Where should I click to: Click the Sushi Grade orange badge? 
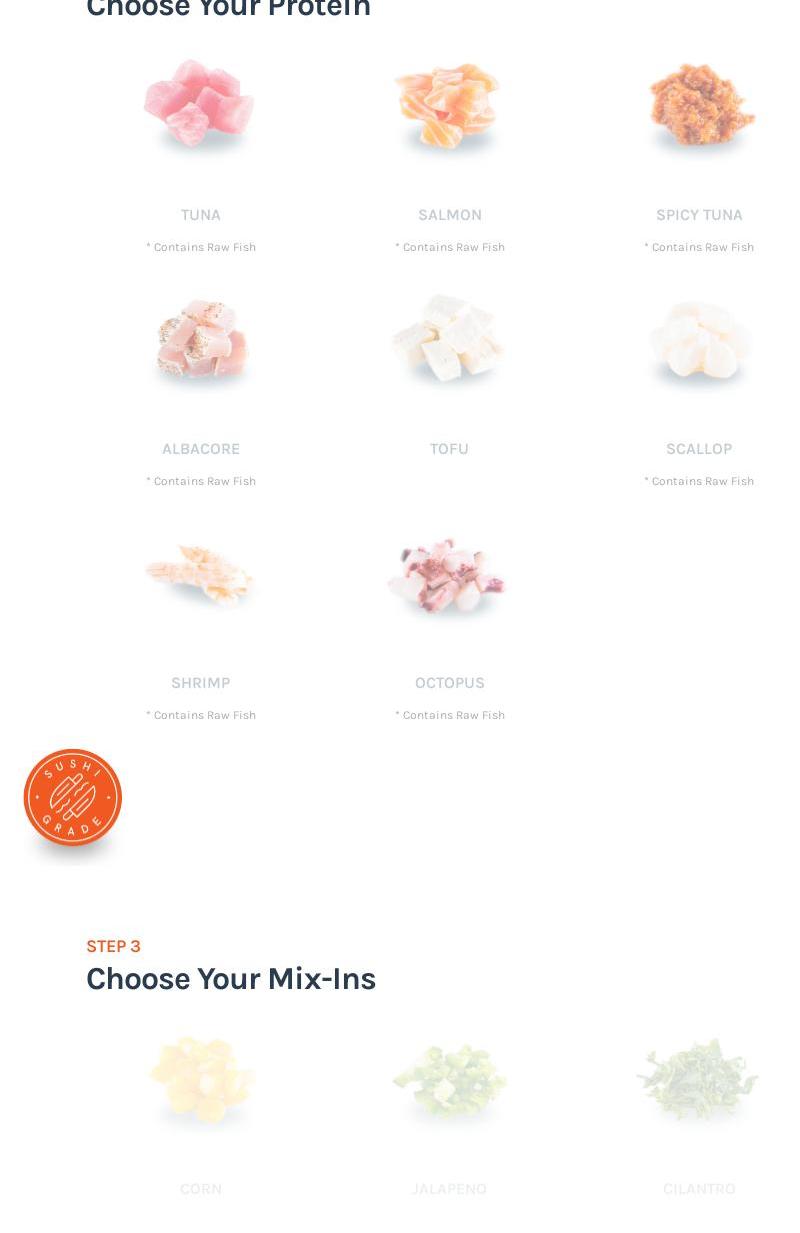pos(73,798)
